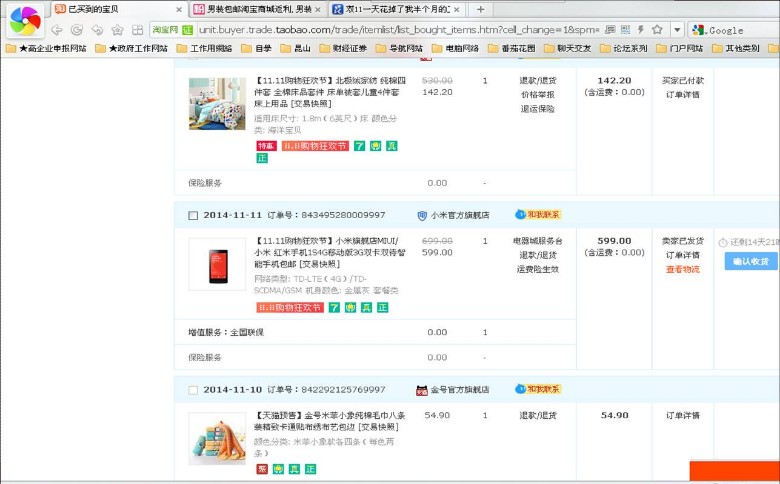Go back with the browser back arrow
Image resolution: width=780 pixels, height=484 pixels.
pos(57,30)
